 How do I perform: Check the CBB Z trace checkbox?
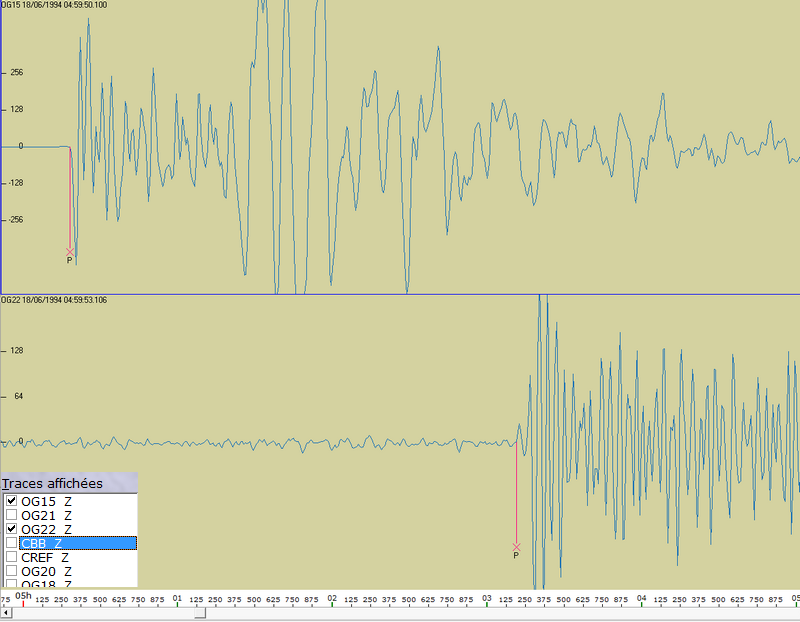10,542
